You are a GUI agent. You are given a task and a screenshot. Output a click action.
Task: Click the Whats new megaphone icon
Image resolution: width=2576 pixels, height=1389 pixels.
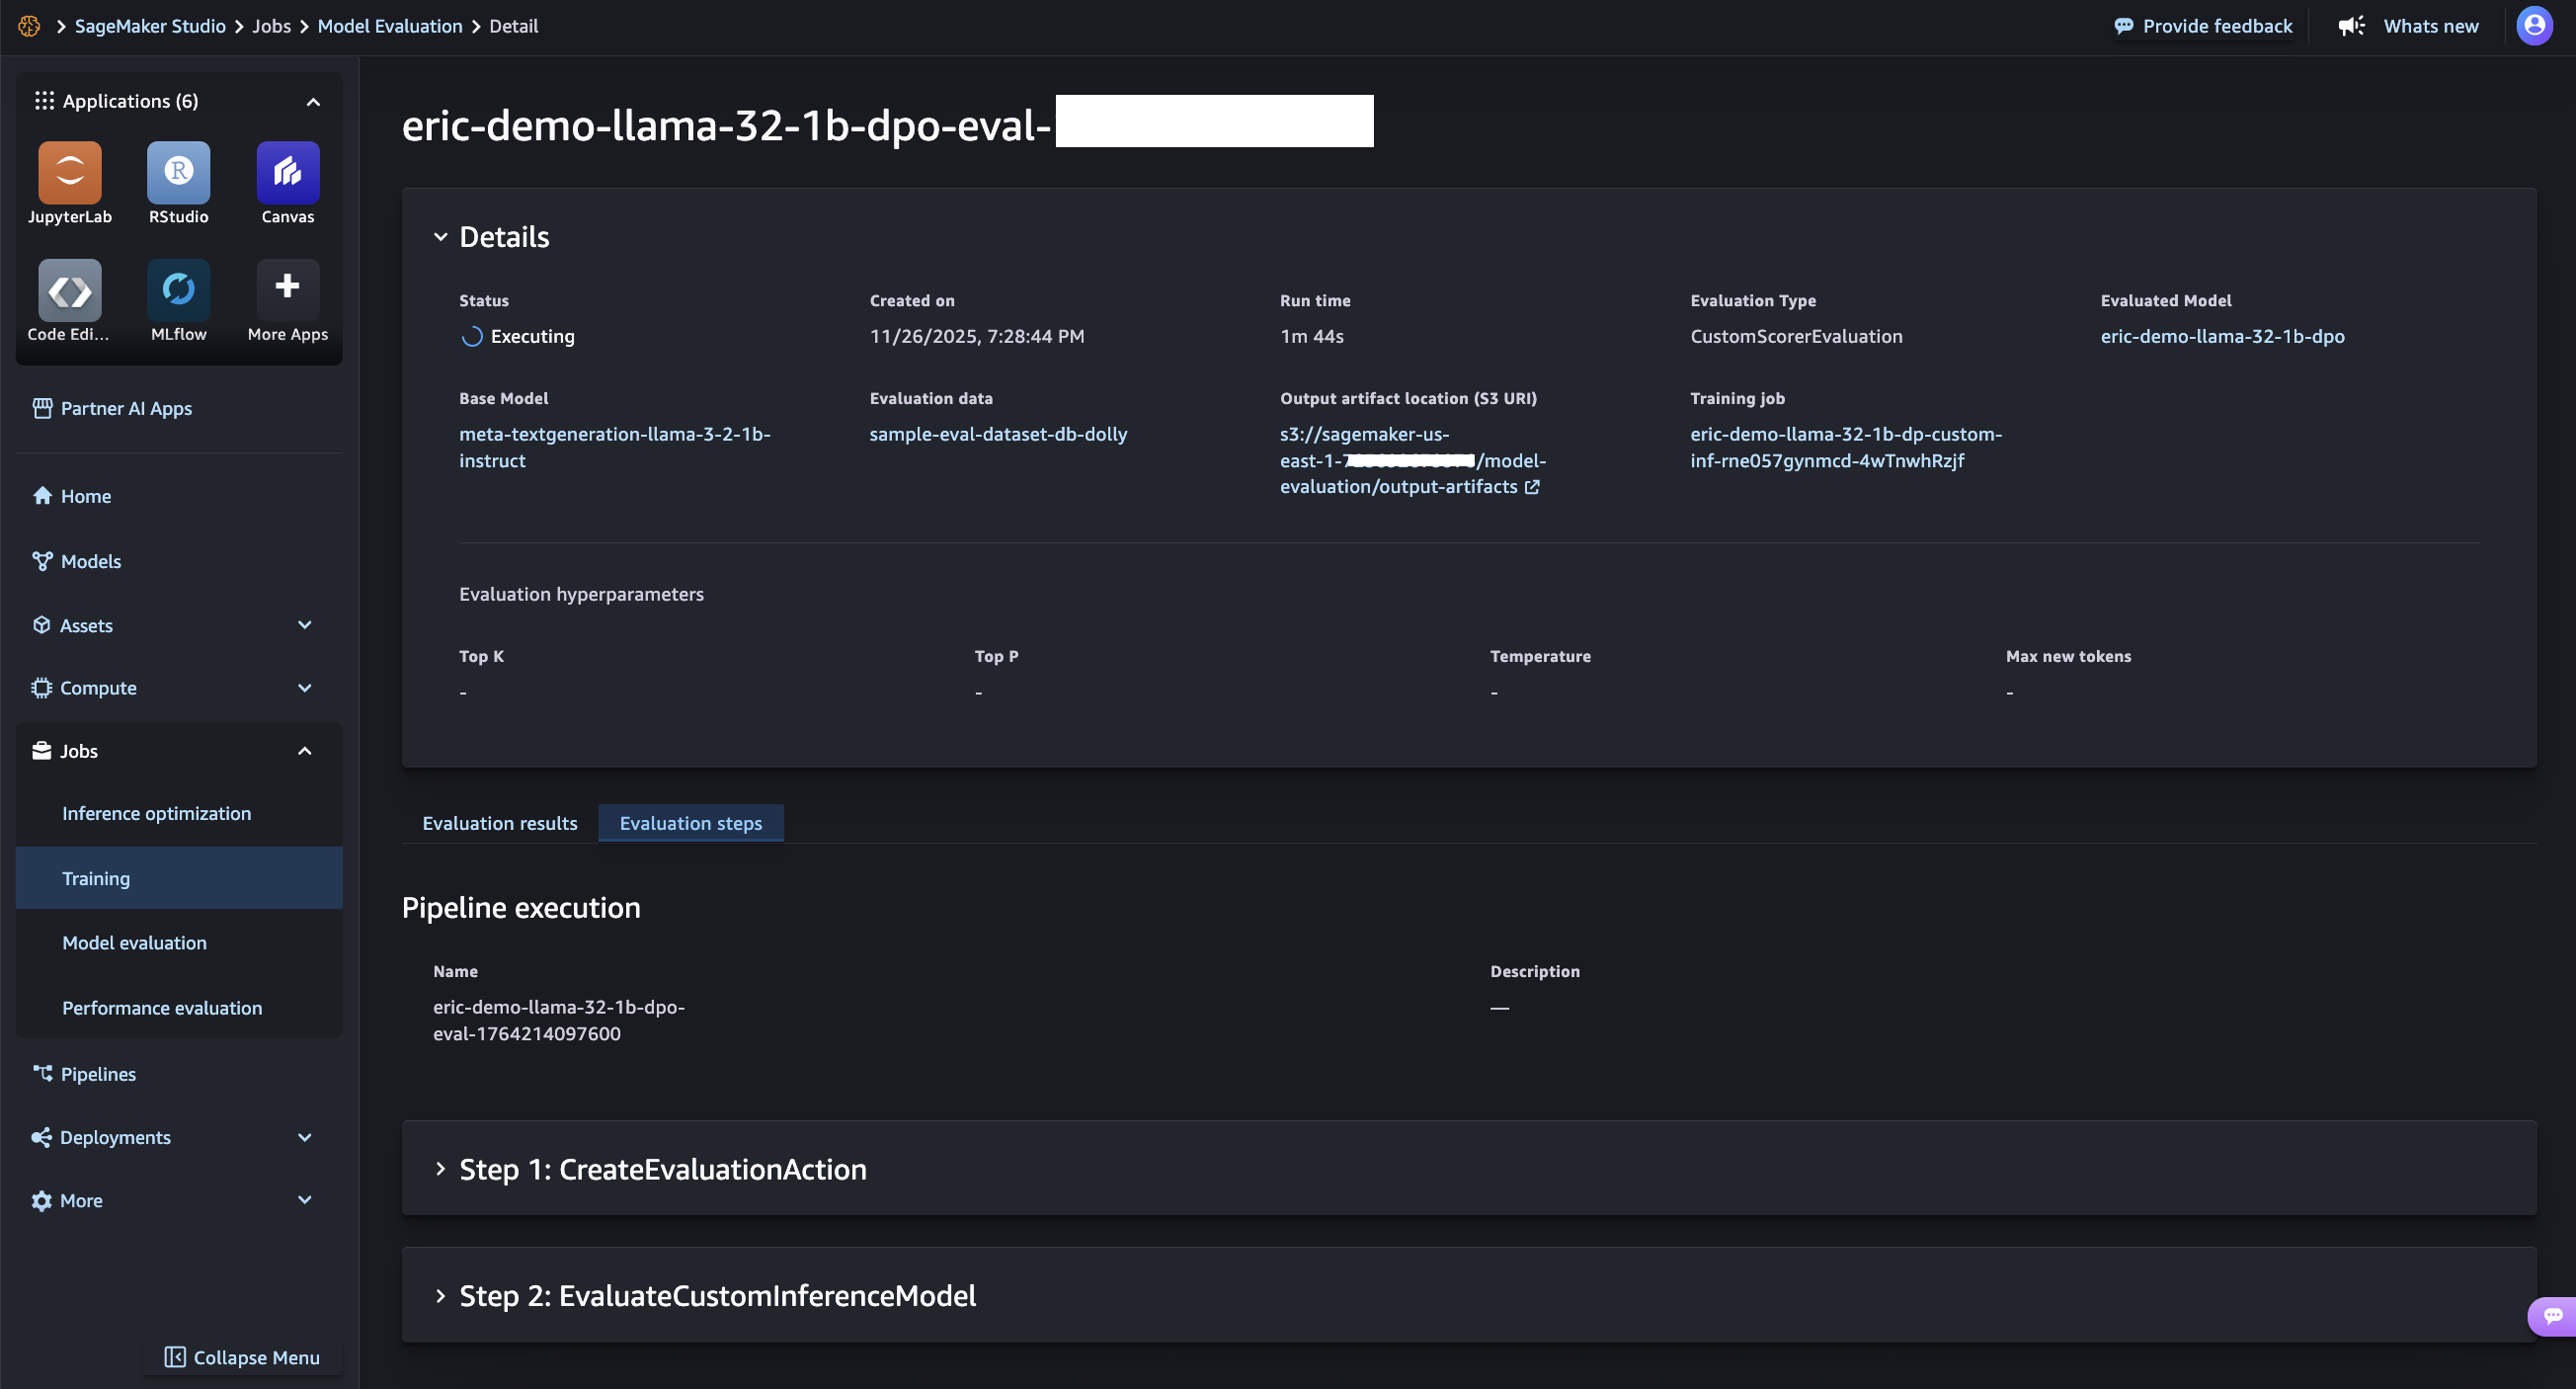click(x=2351, y=26)
